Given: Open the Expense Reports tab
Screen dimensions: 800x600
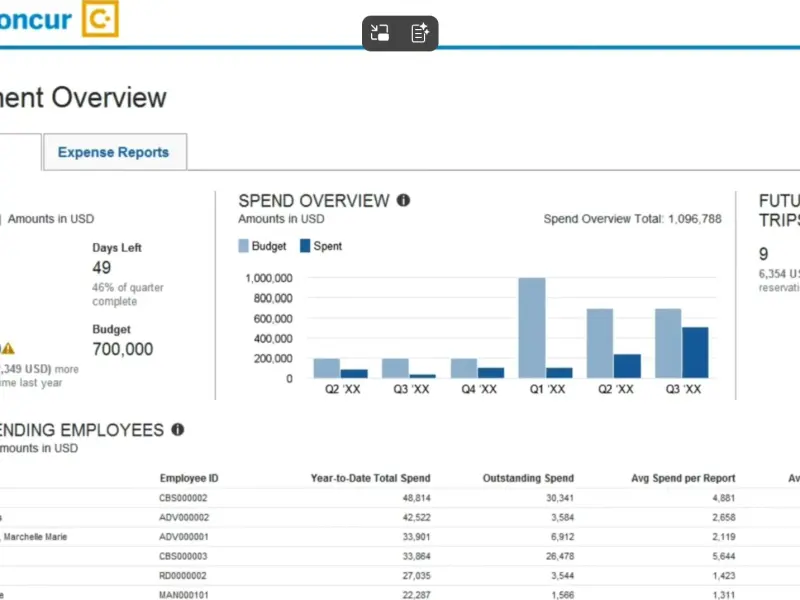Looking at the screenshot, I should [113, 153].
